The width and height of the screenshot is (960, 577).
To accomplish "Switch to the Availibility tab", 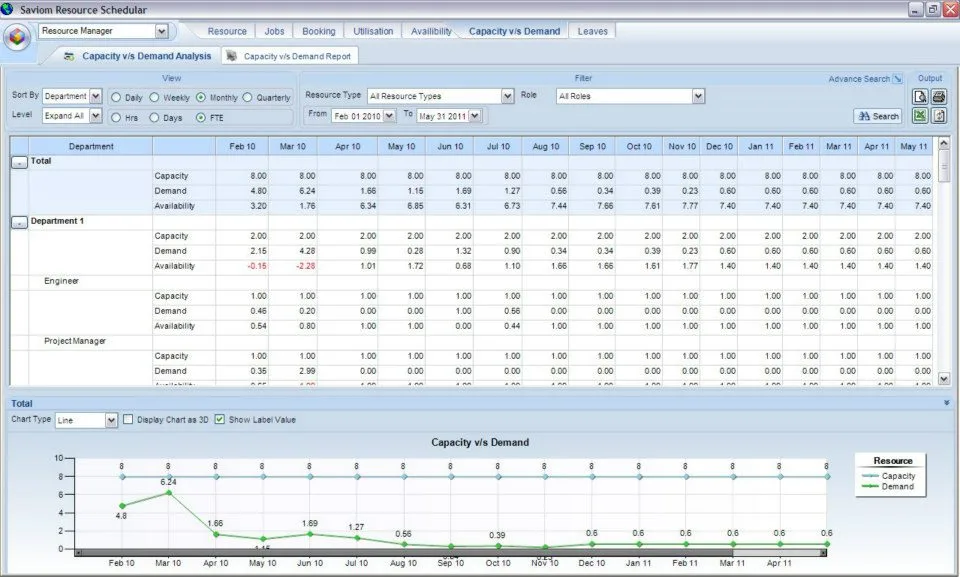I will pyautogui.click(x=431, y=31).
